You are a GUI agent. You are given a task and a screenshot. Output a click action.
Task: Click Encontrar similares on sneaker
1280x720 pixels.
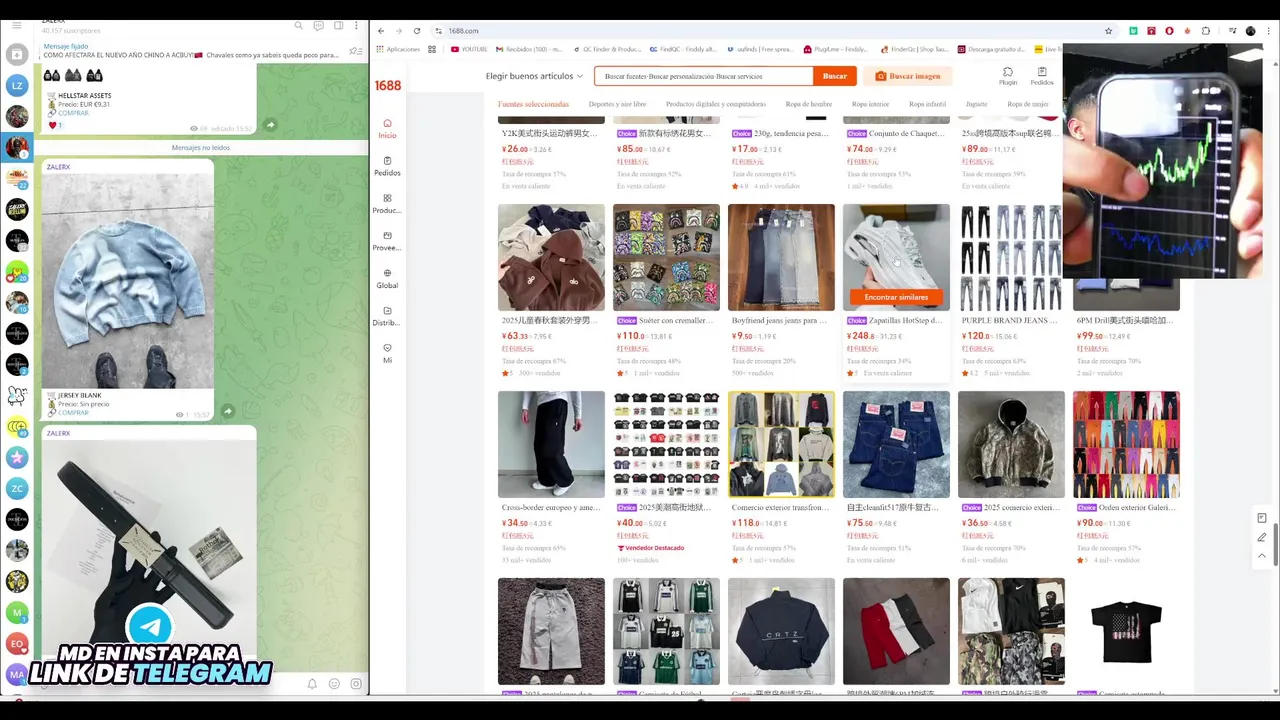896,297
